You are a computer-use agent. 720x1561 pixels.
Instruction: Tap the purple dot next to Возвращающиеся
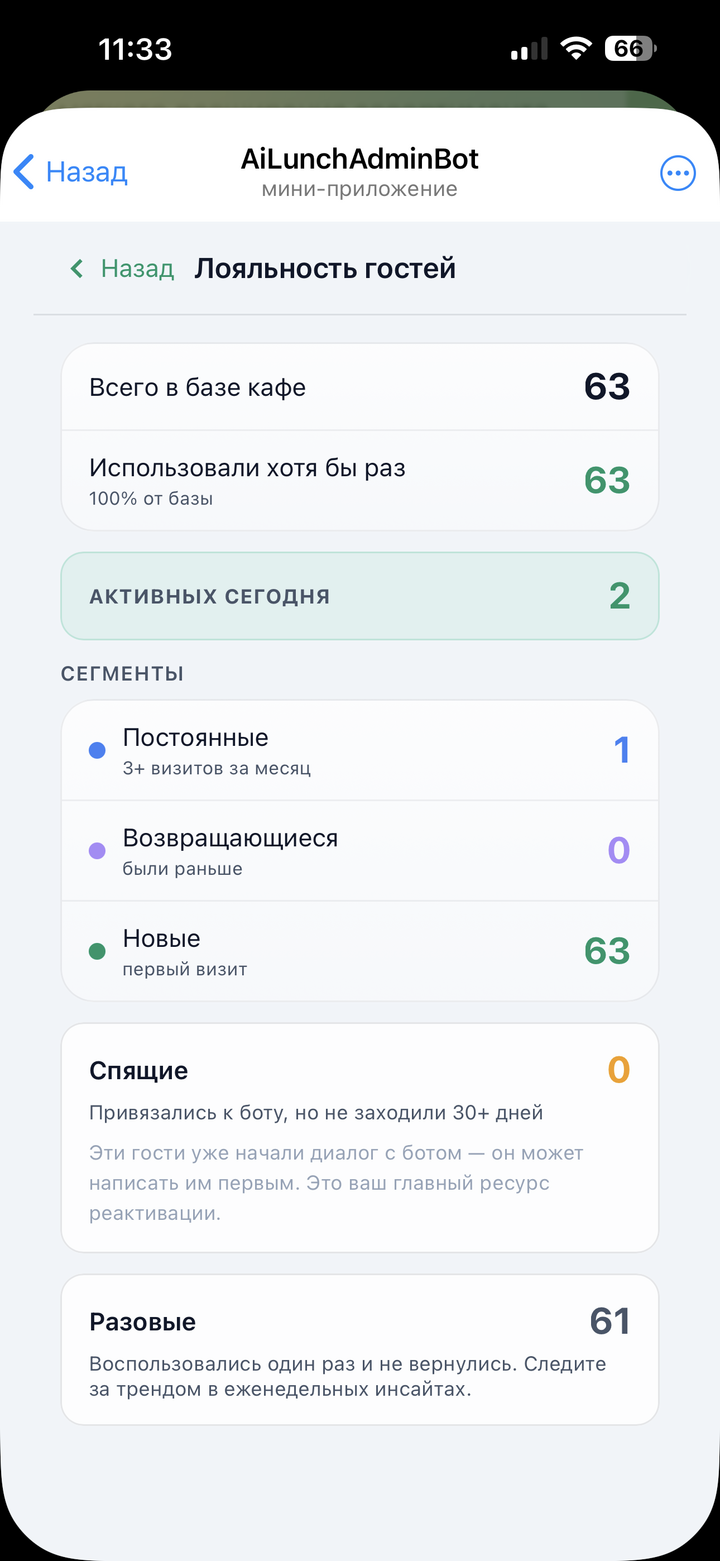tap(97, 851)
